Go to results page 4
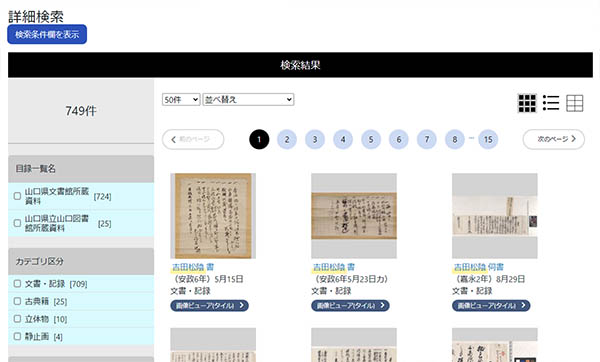 [x=343, y=139]
